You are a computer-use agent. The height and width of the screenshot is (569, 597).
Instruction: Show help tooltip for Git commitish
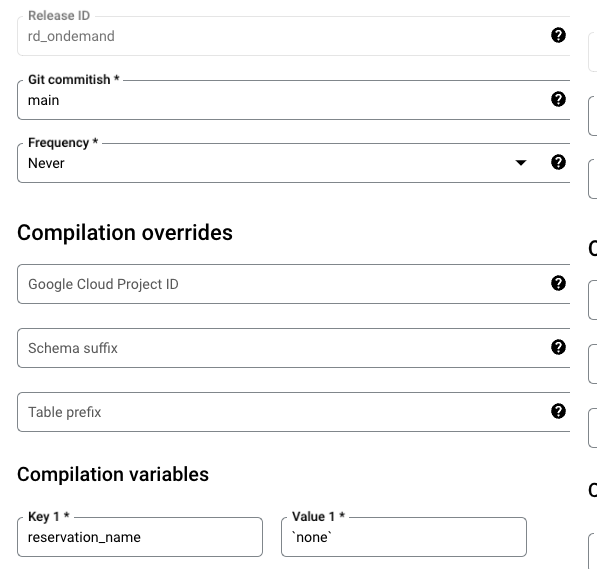tap(558, 99)
